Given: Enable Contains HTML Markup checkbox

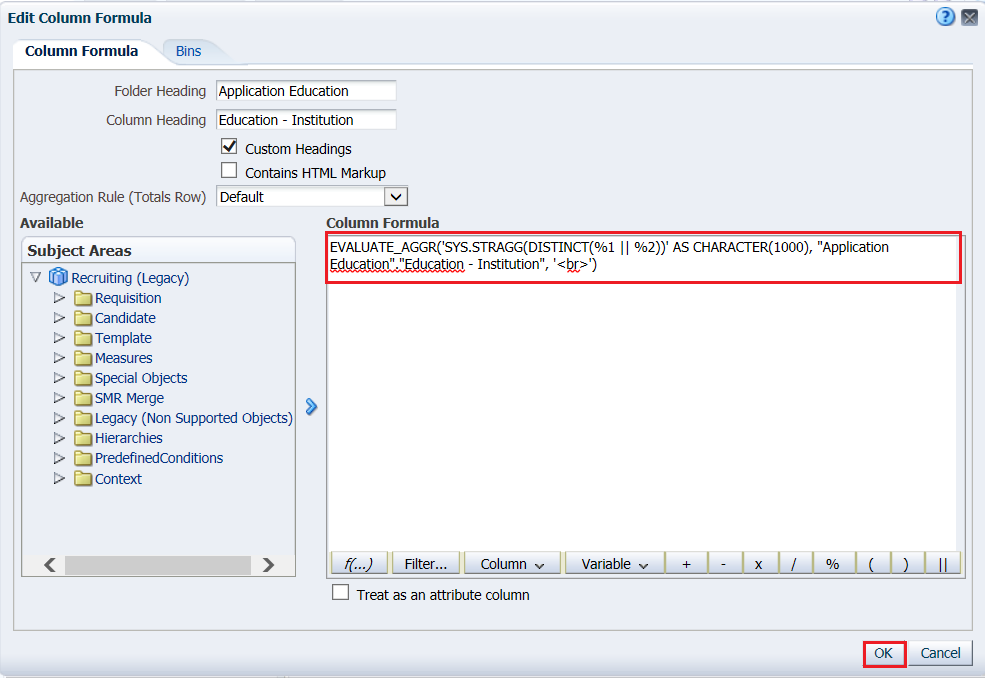Looking at the screenshot, I should pyautogui.click(x=229, y=171).
